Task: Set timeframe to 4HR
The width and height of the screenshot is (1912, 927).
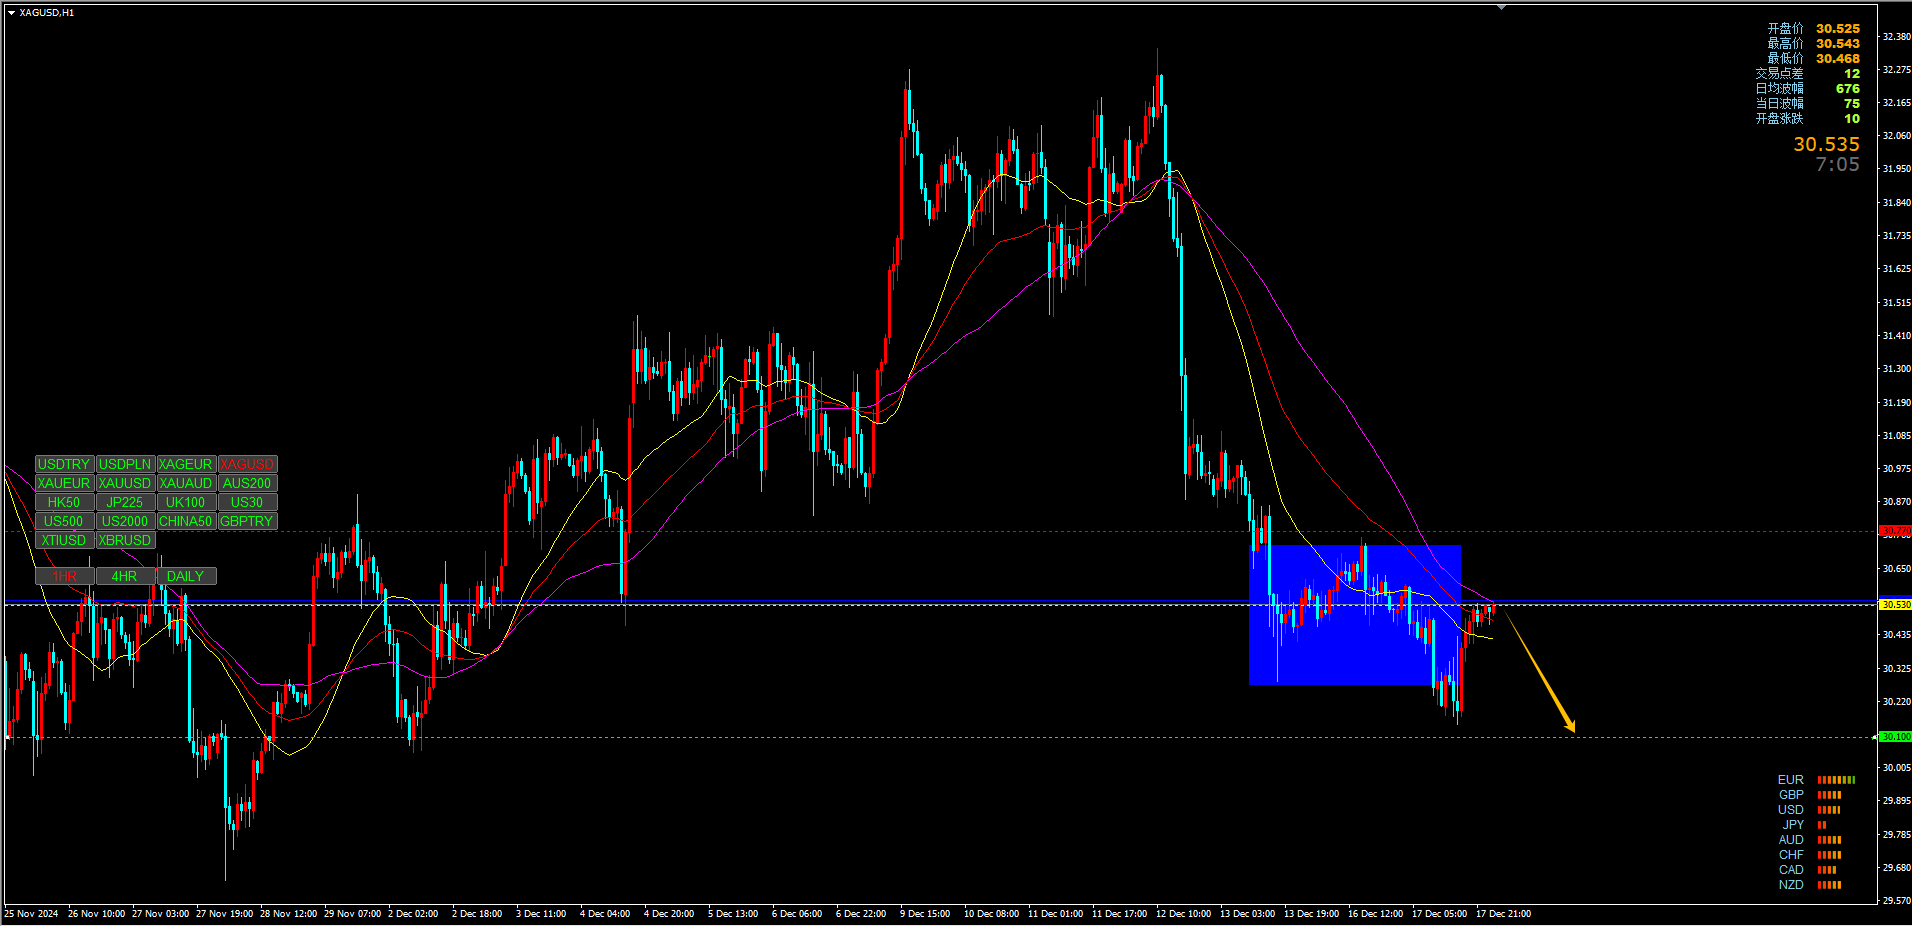Action: coord(125,576)
